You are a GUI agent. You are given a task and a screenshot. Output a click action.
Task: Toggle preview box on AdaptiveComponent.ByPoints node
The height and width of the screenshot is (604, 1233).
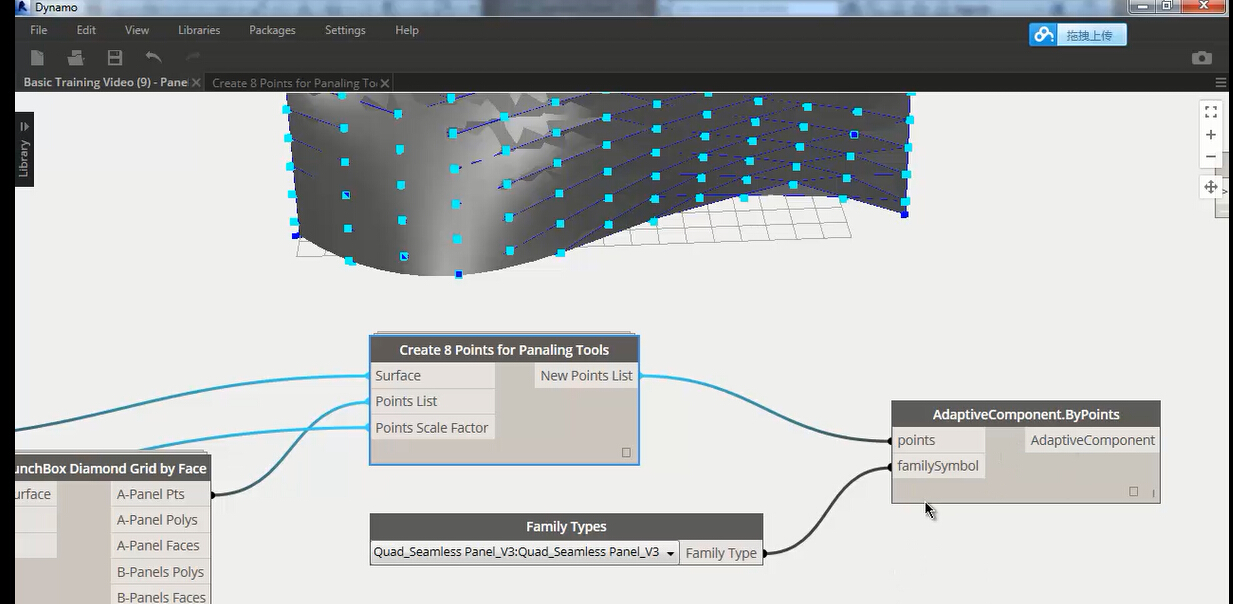coord(1133,492)
